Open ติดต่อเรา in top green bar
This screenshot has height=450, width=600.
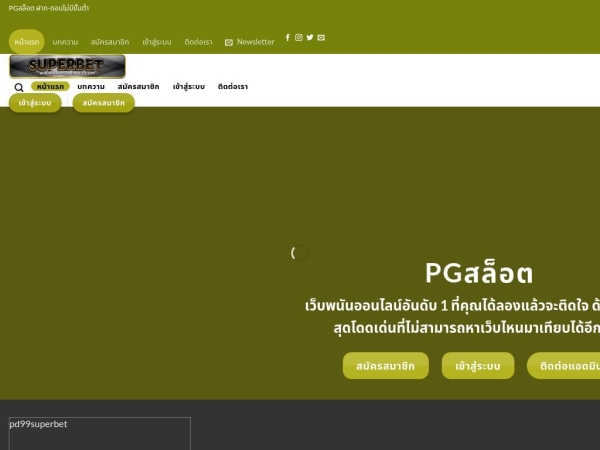[198, 42]
